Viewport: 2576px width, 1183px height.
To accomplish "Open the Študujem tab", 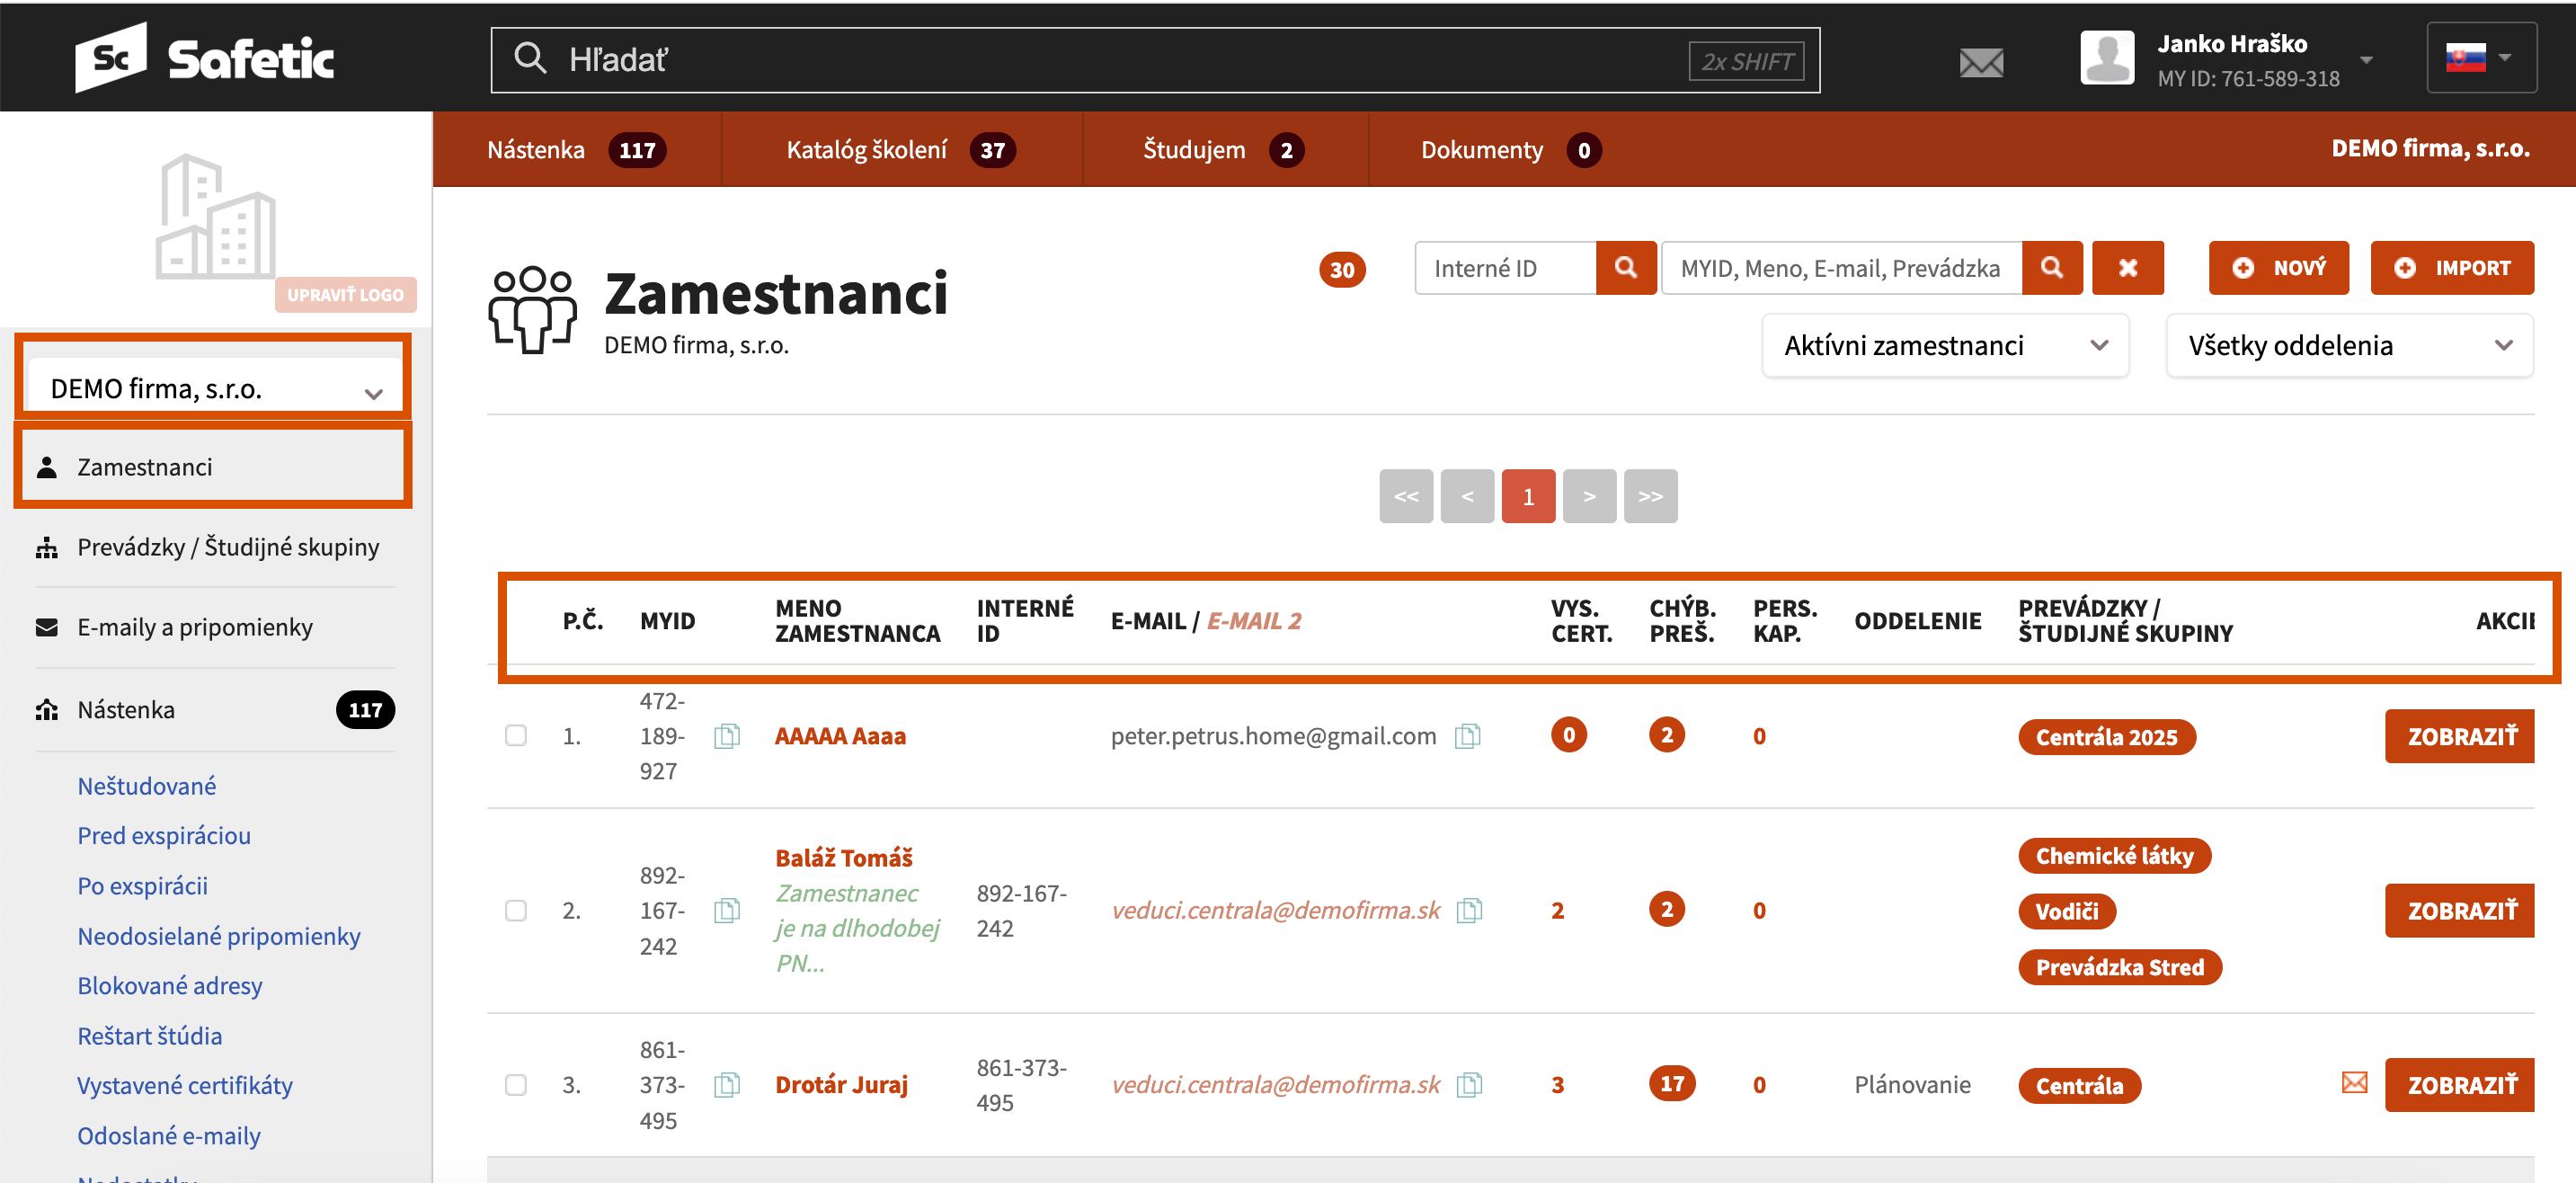I will click(1224, 150).
